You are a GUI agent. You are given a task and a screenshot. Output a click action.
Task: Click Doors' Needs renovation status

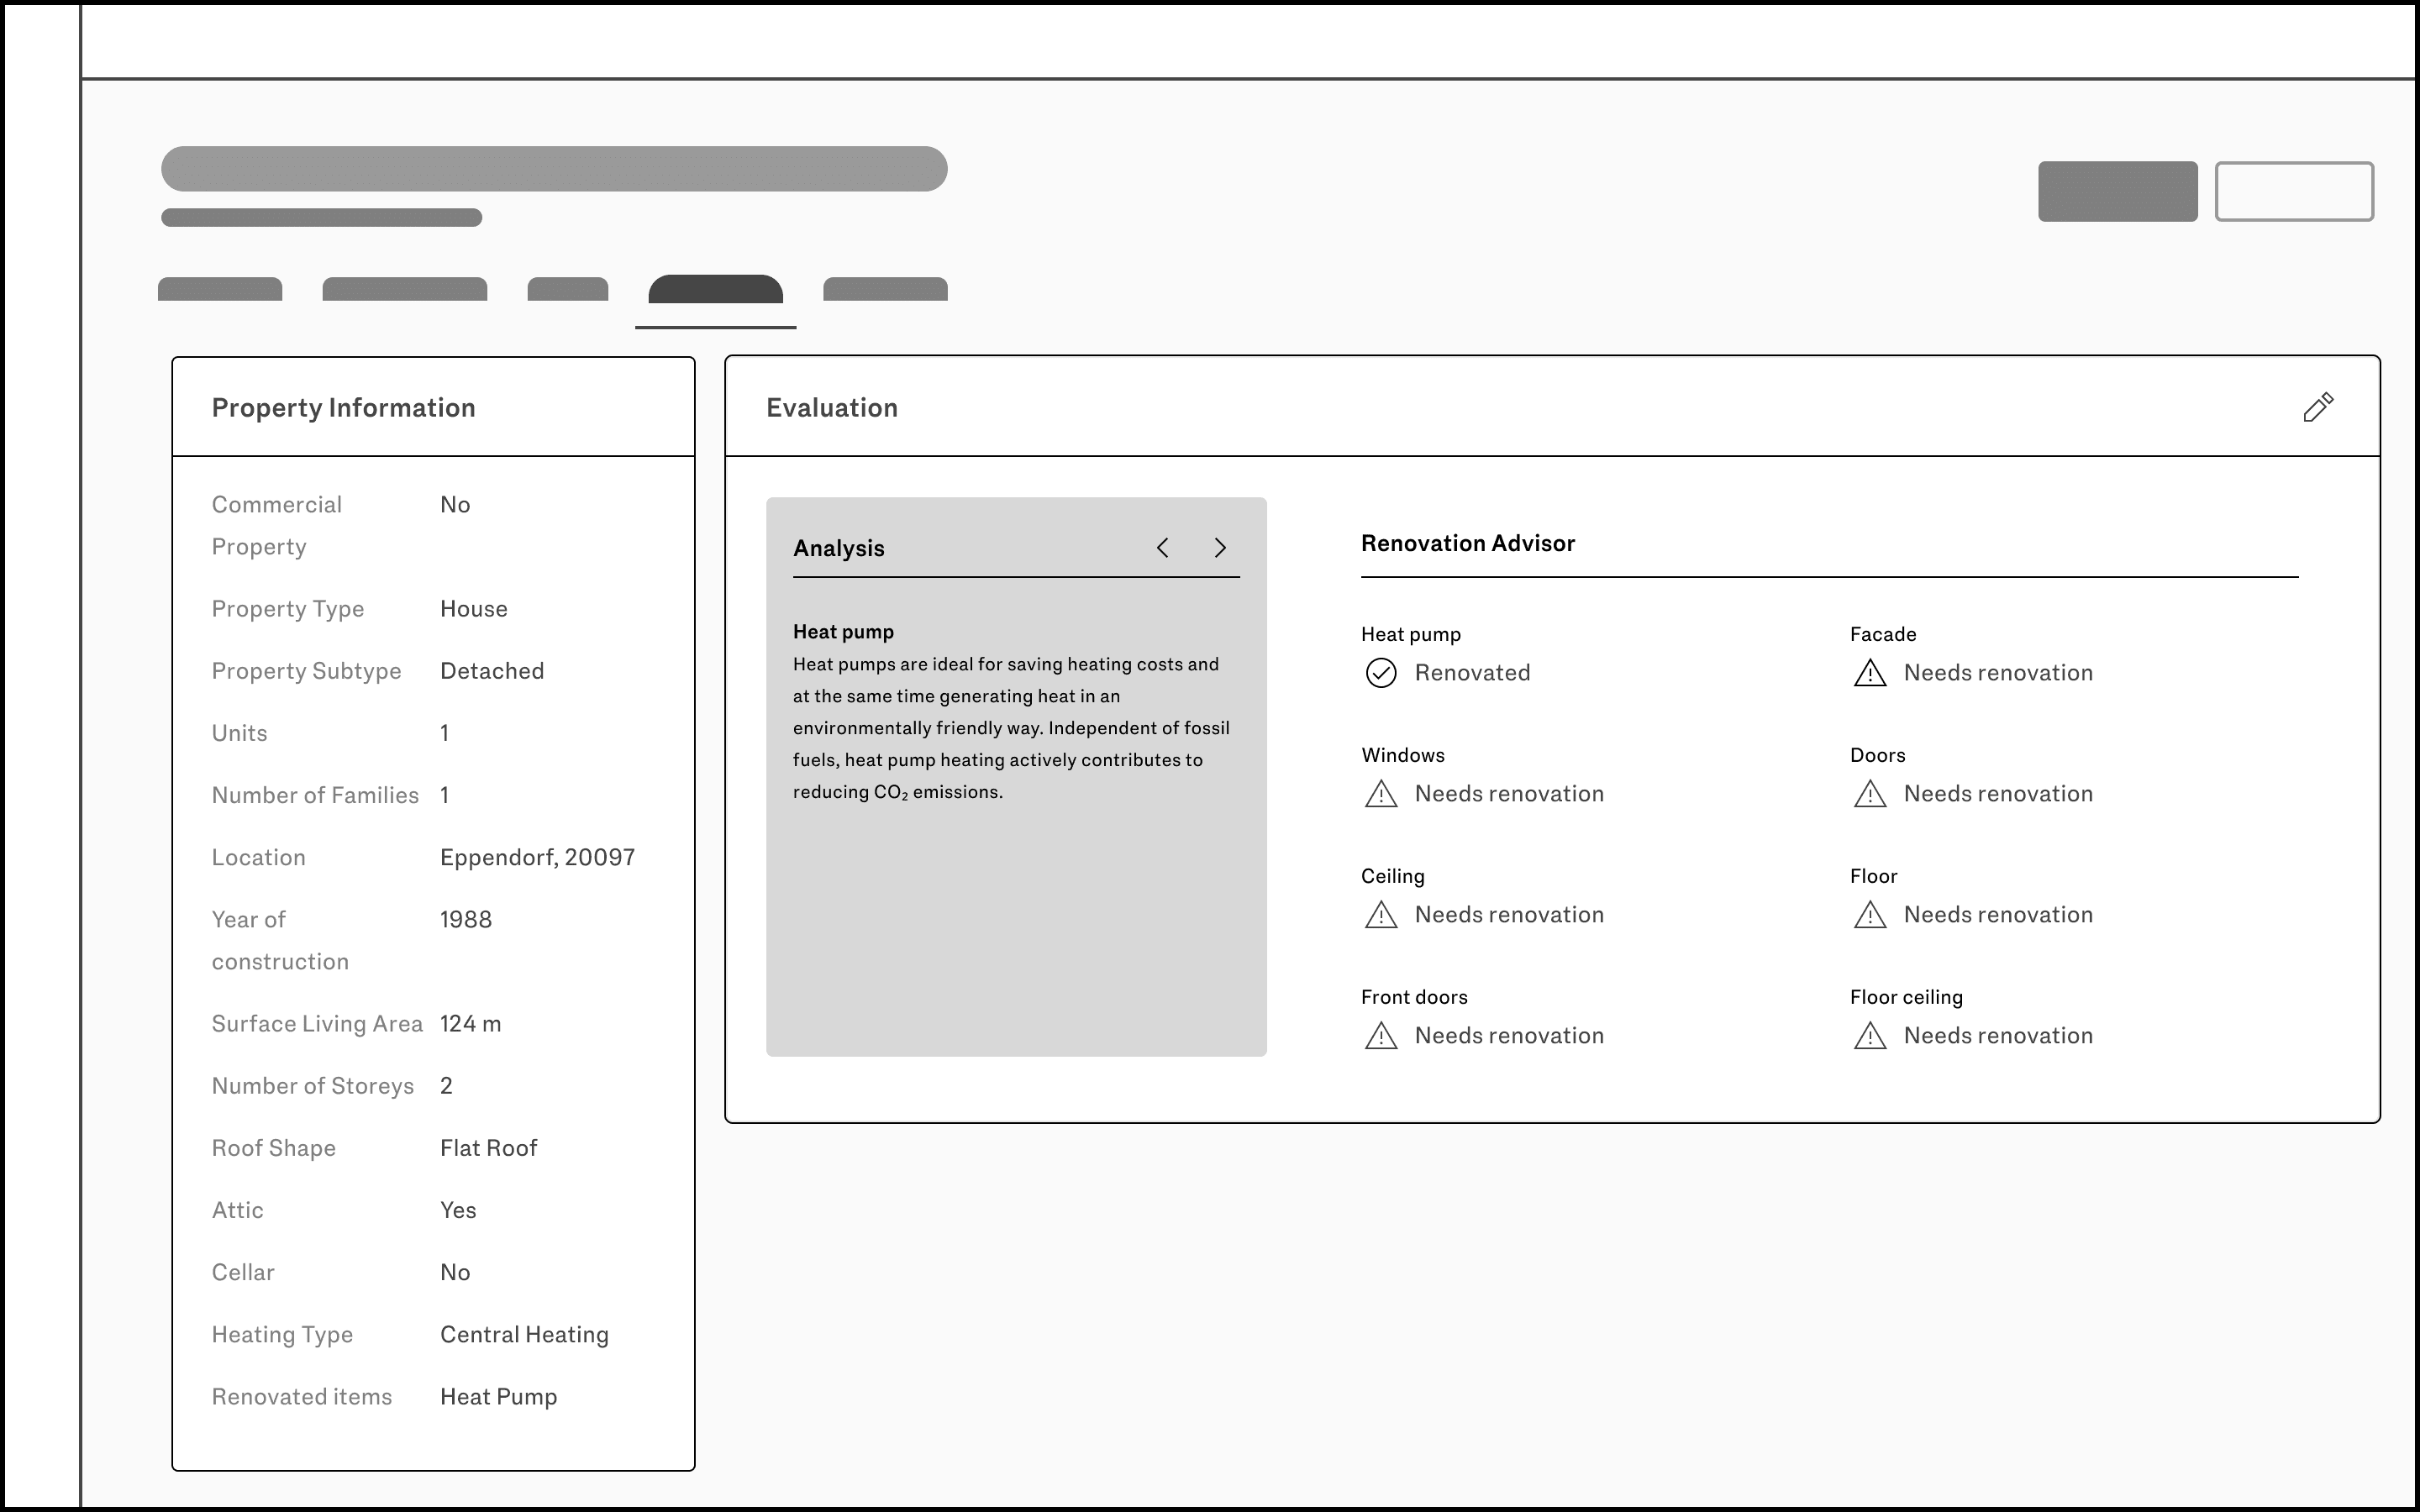1998,794
